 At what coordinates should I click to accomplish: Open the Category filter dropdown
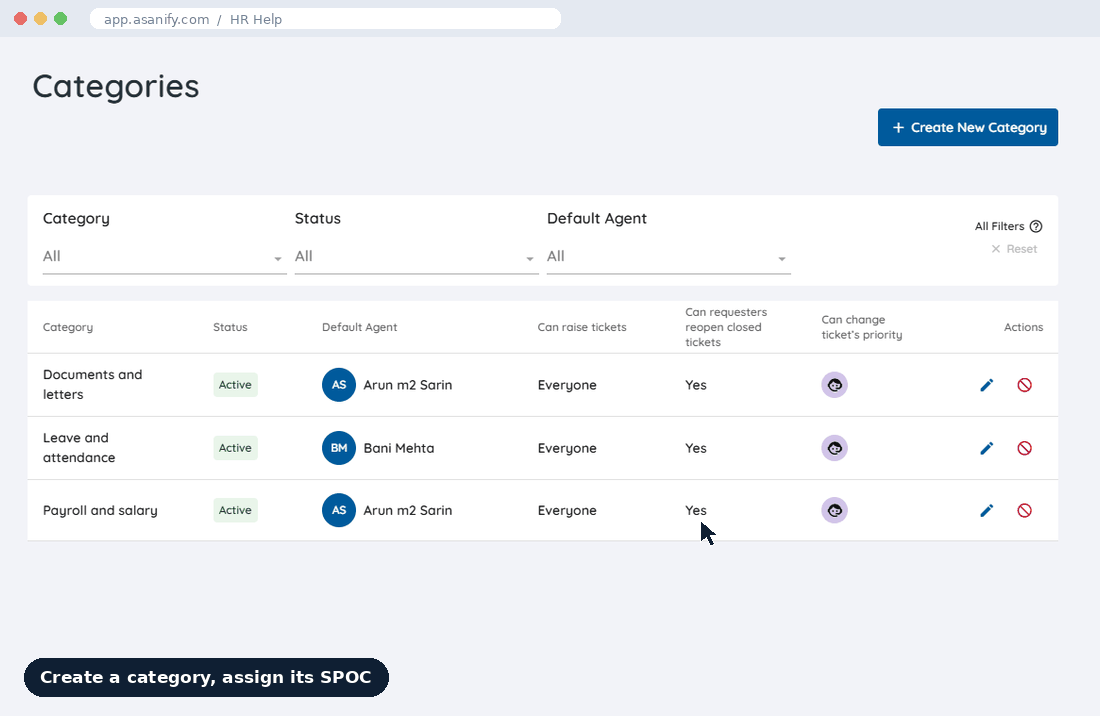coord(164,257)
